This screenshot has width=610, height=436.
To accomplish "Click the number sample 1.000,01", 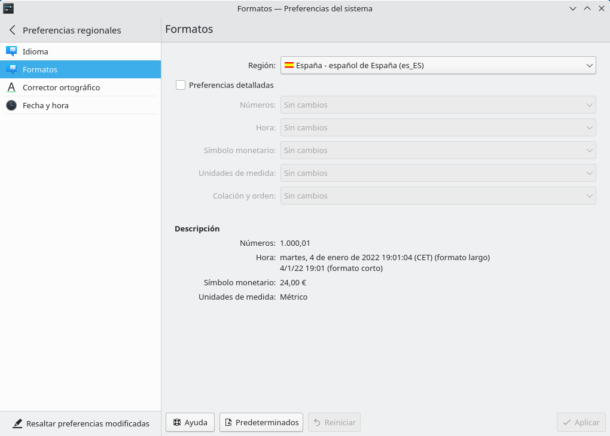I will (295, 243).
